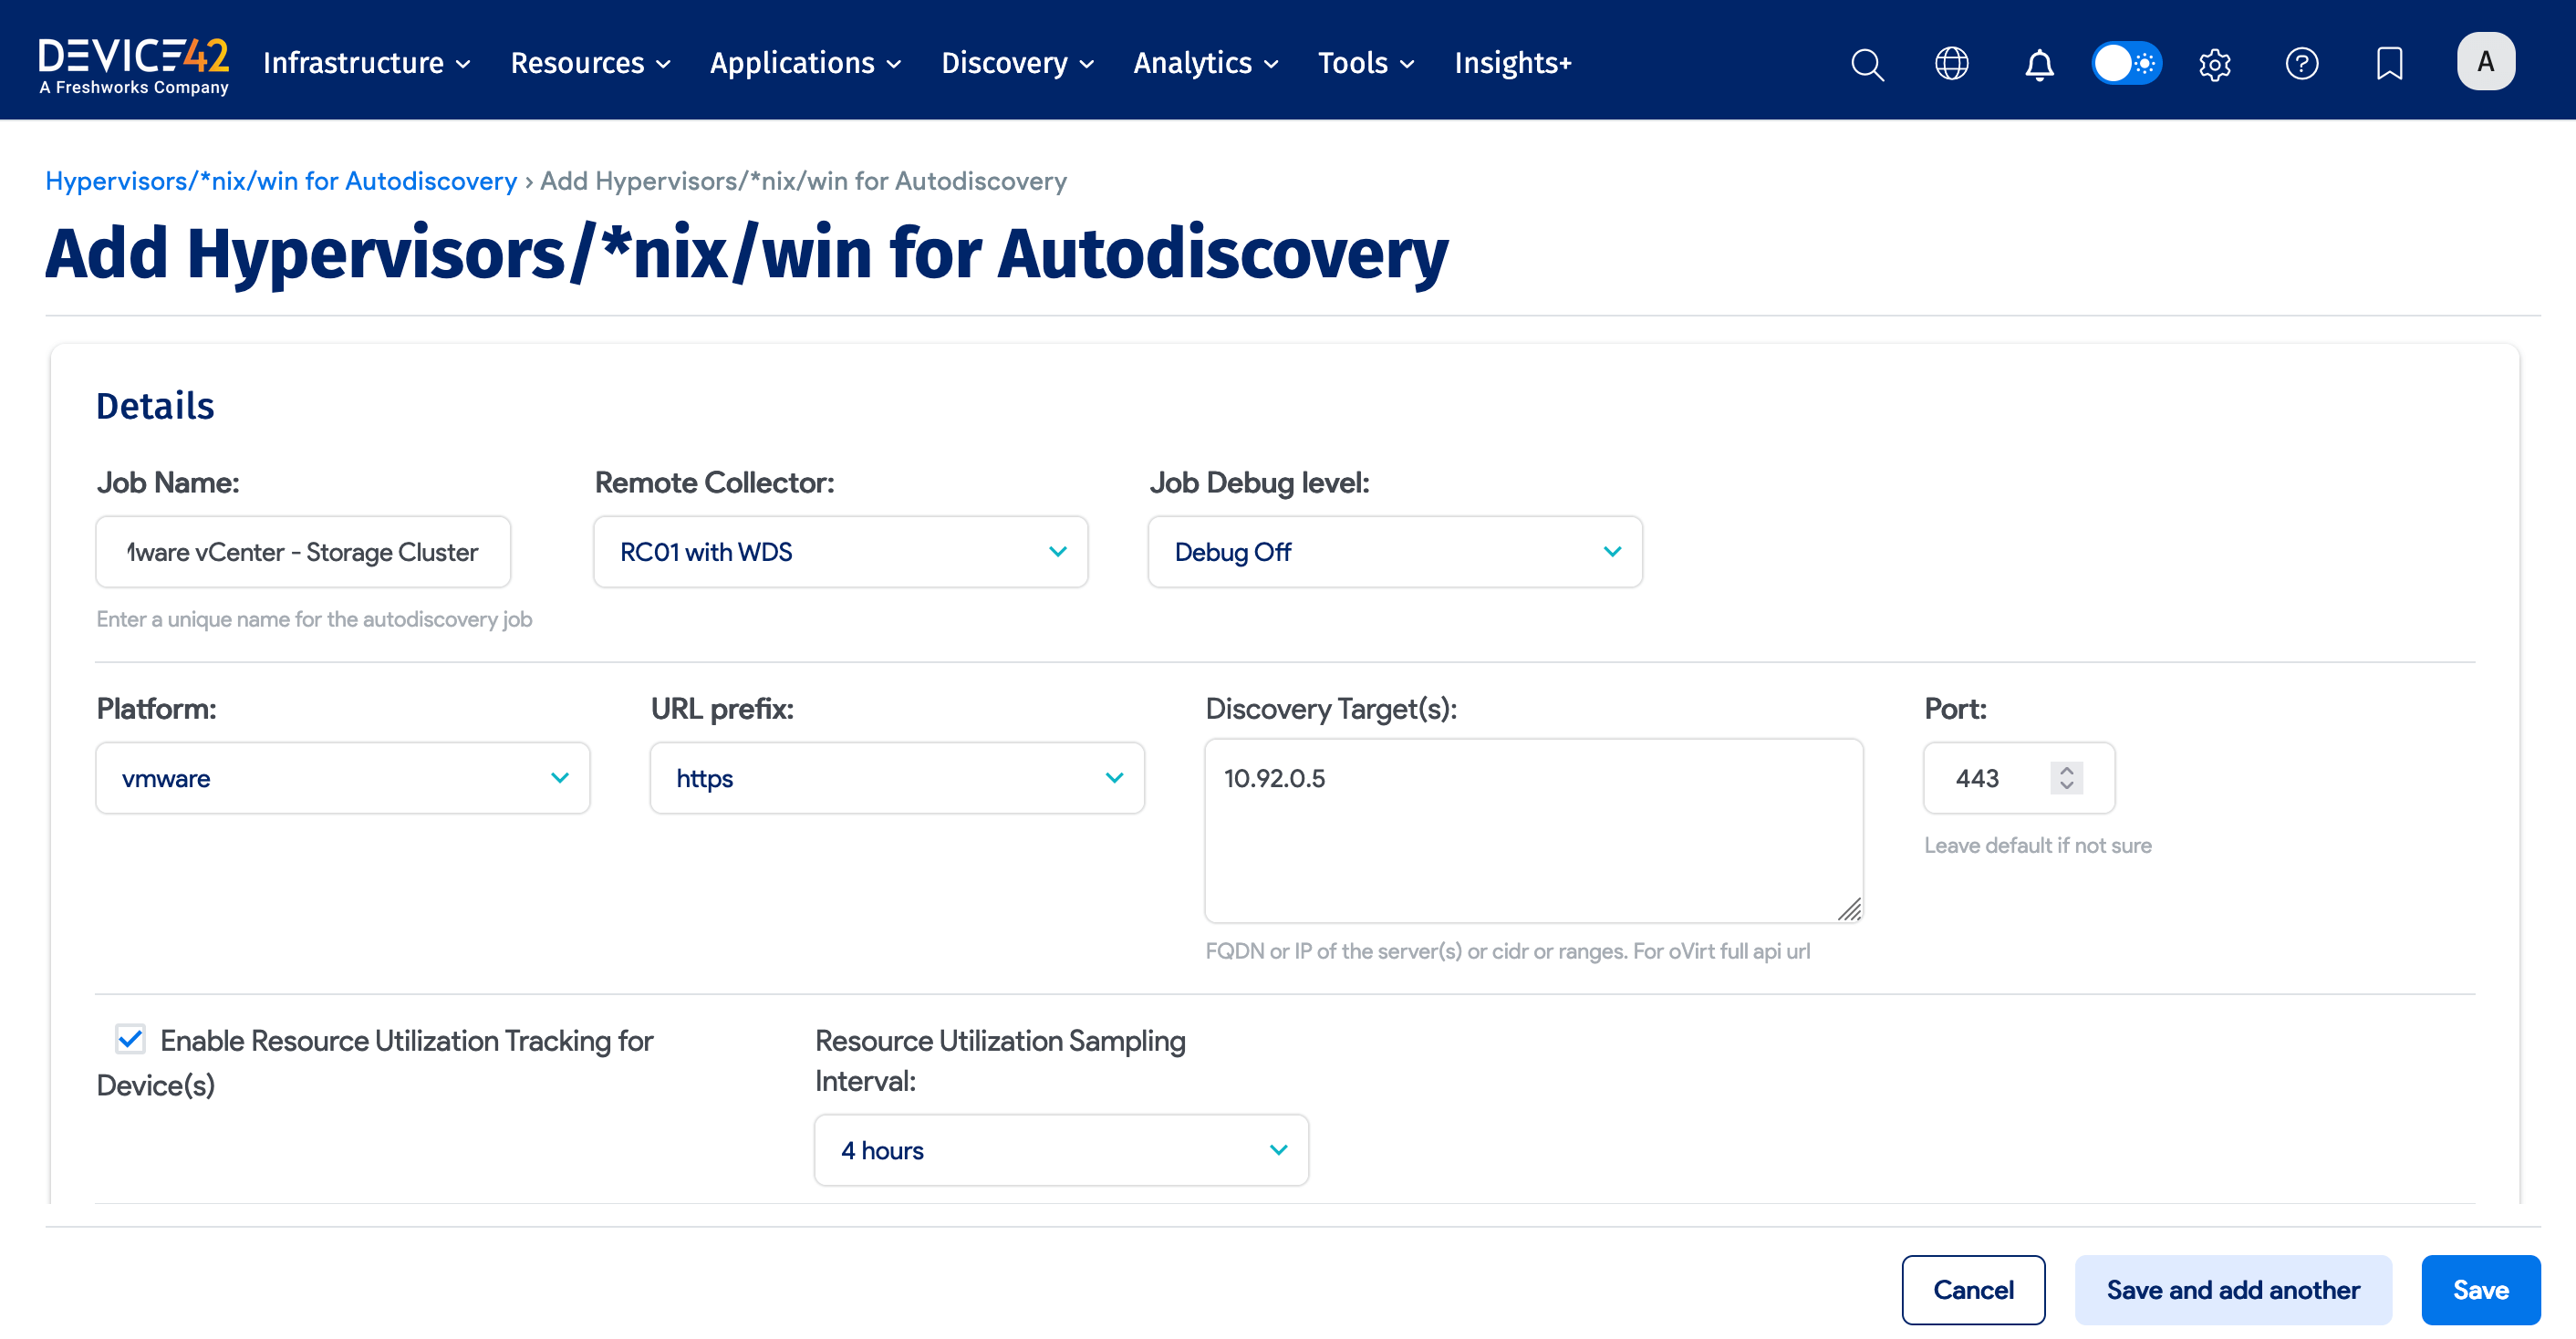Click the globe language icon

(x=1951, y=63)
